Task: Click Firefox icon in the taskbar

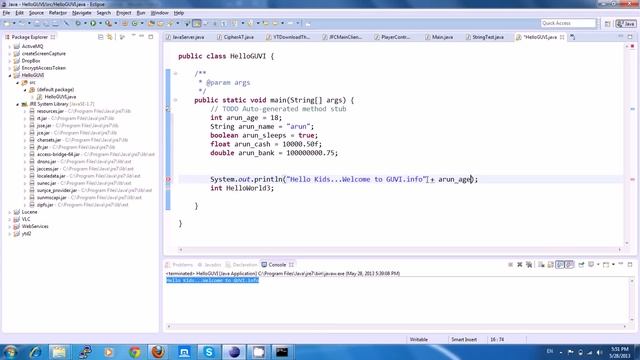Action: 158,352
